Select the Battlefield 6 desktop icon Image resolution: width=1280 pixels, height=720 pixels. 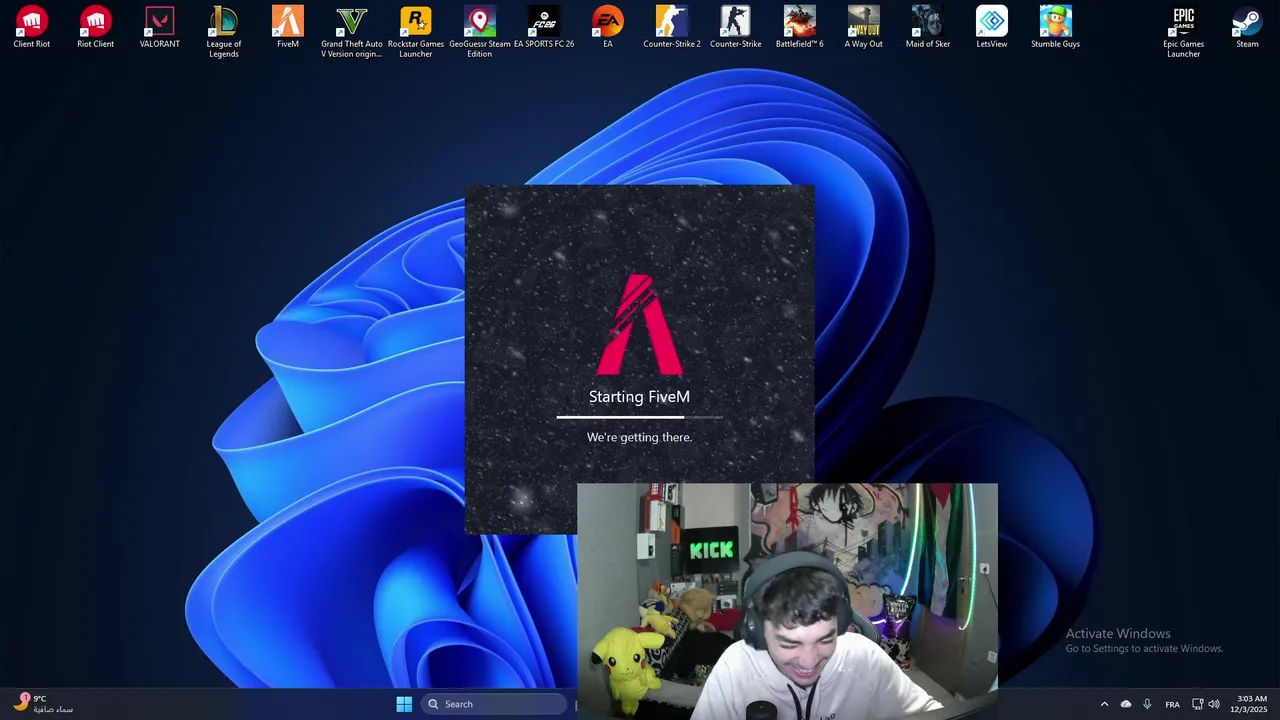[x=800, y=28]
